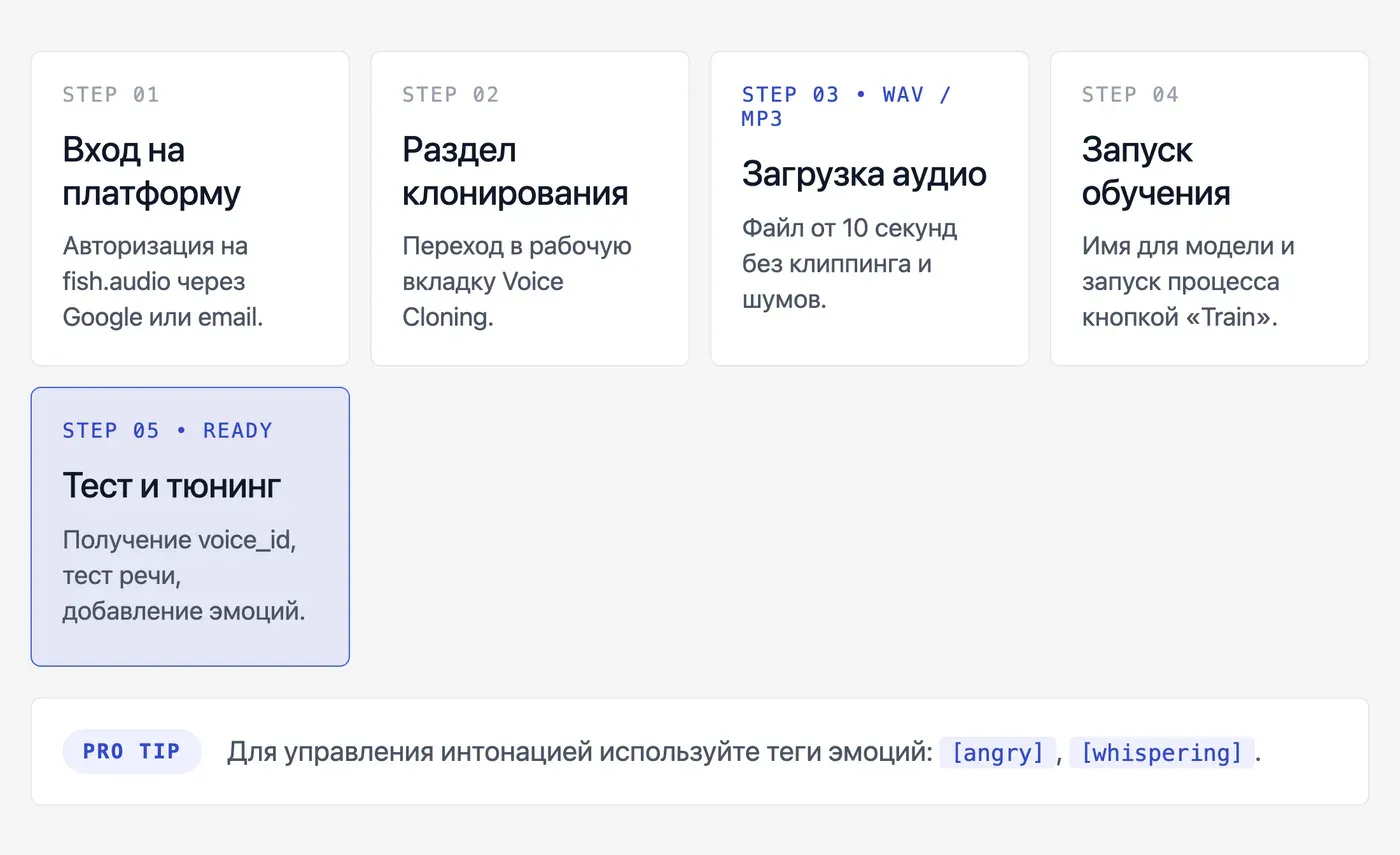Open the 'Вход на платформу' step card

[x=190, y=208]
